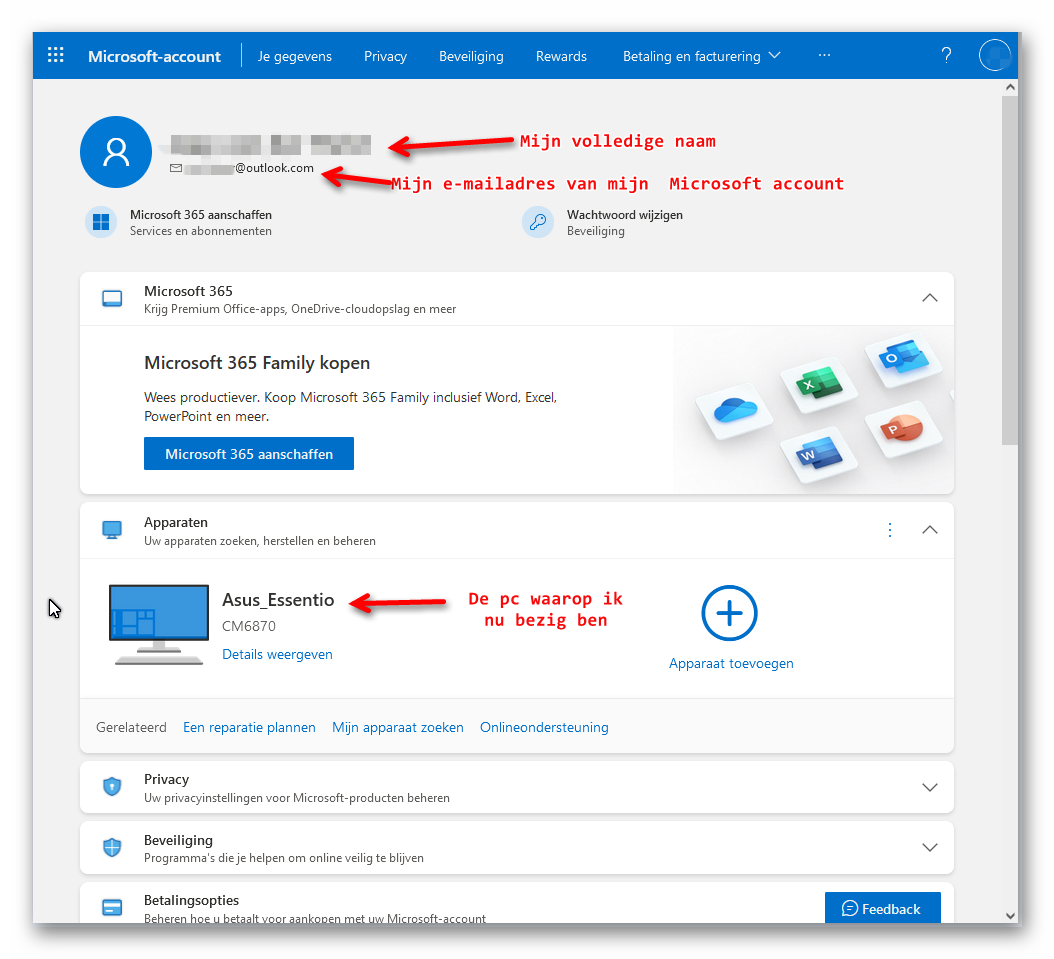Click the Asus_Essentio computer thumbnail
The width and height of the screenshot is (1054, 959).
(160, 625)
